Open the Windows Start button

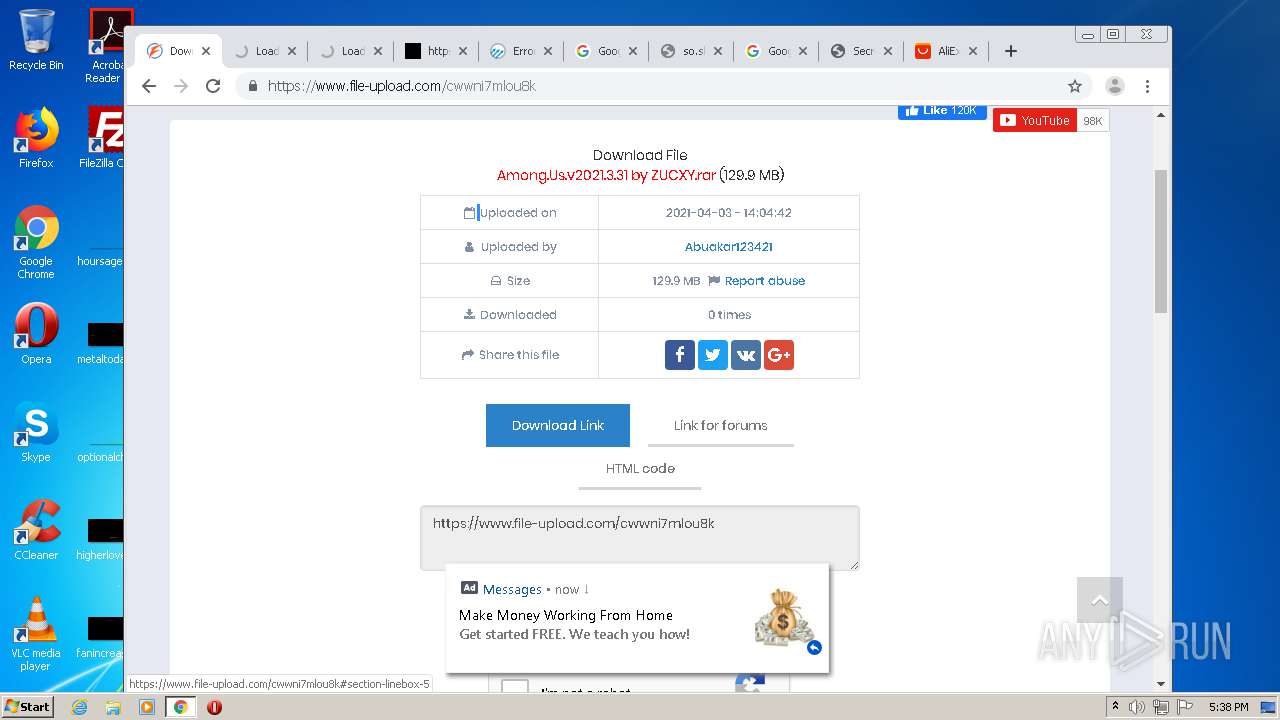pos(28,707)
